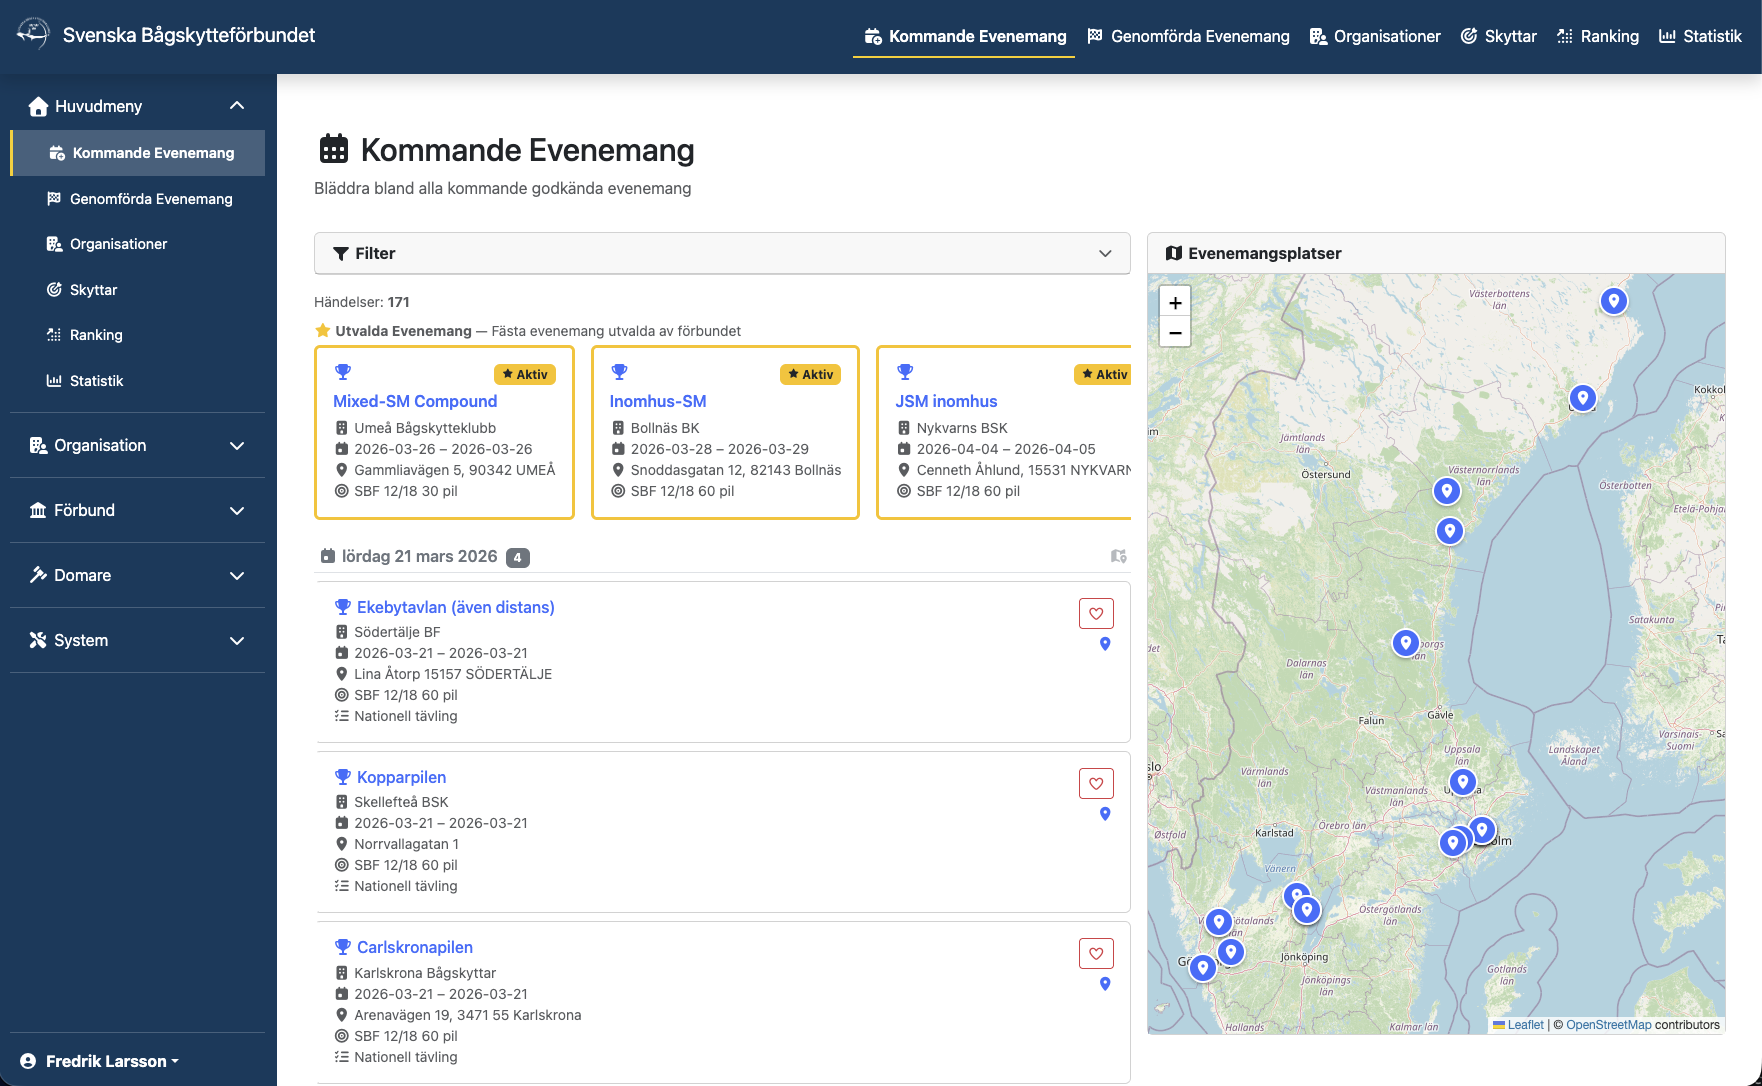Image resolution: width=1762 pixels, height=1086 pixels.
Task: Expand the Organisation sidebar section
Action: click(137, 445)
